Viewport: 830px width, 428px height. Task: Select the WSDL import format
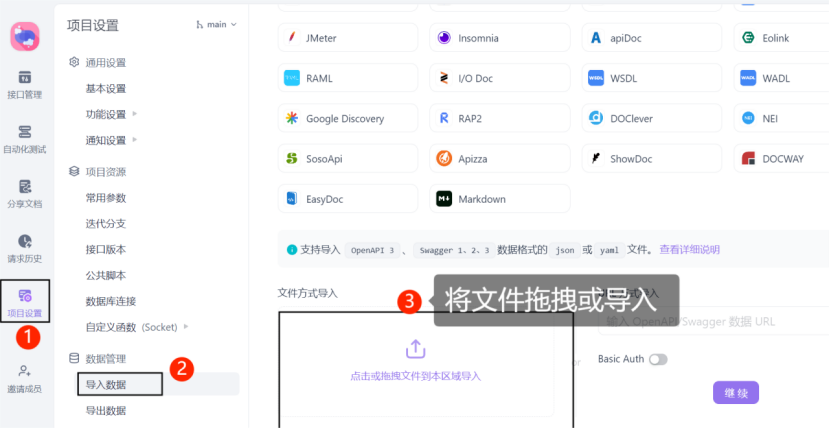pyautogui.click(x=652, y=78)
